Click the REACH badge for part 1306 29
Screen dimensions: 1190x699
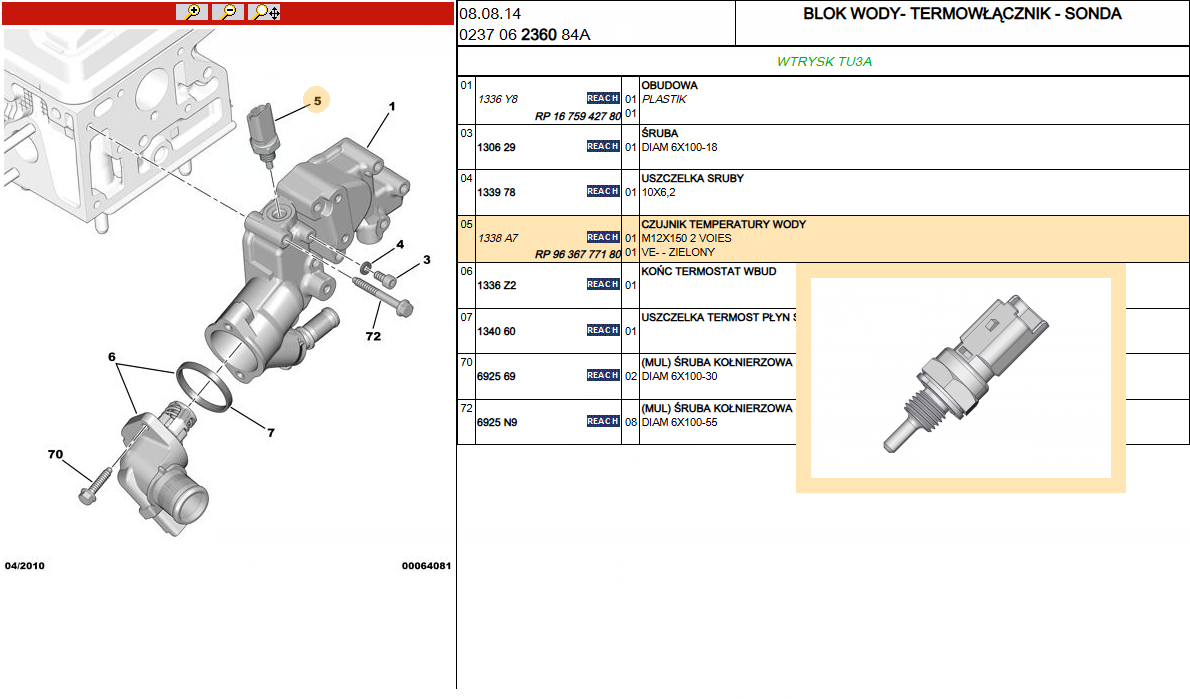[x=603, y=146]
